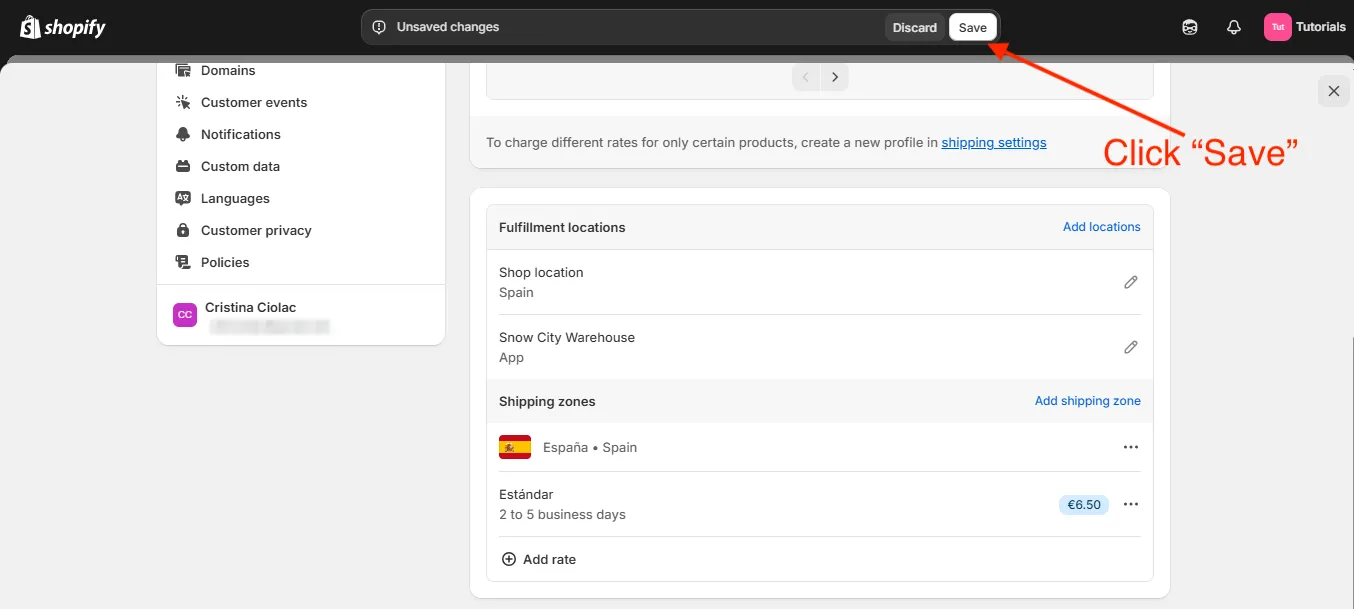Screen dimensions: 1354x609
Task: Select the Policies sidebar entry
Action: pyautogui.click(x=222, y=262)
